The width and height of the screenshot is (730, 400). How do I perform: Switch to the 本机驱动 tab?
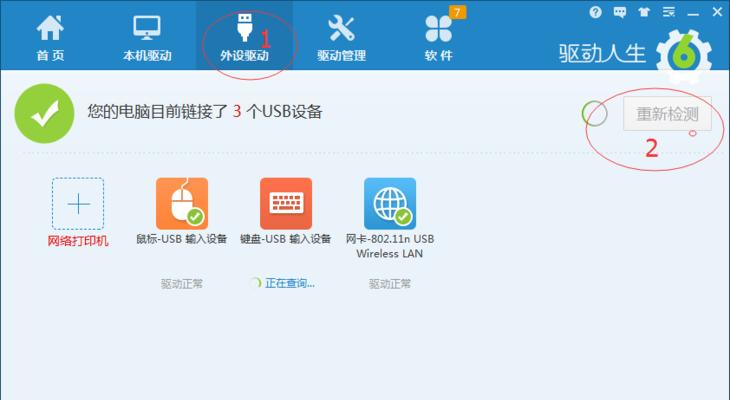pos(147,38)
